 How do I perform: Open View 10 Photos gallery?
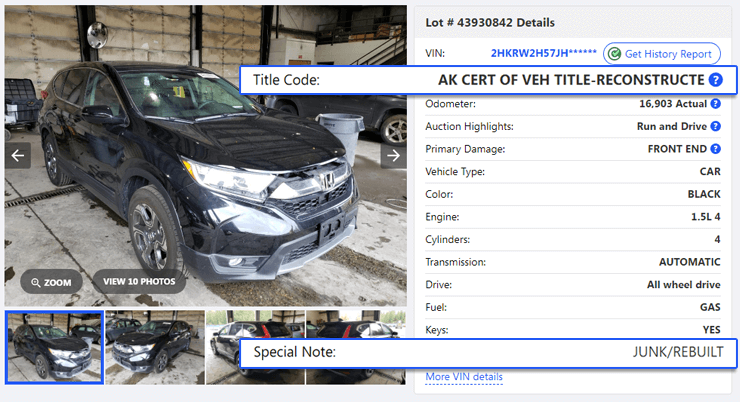tap(139, 282)
